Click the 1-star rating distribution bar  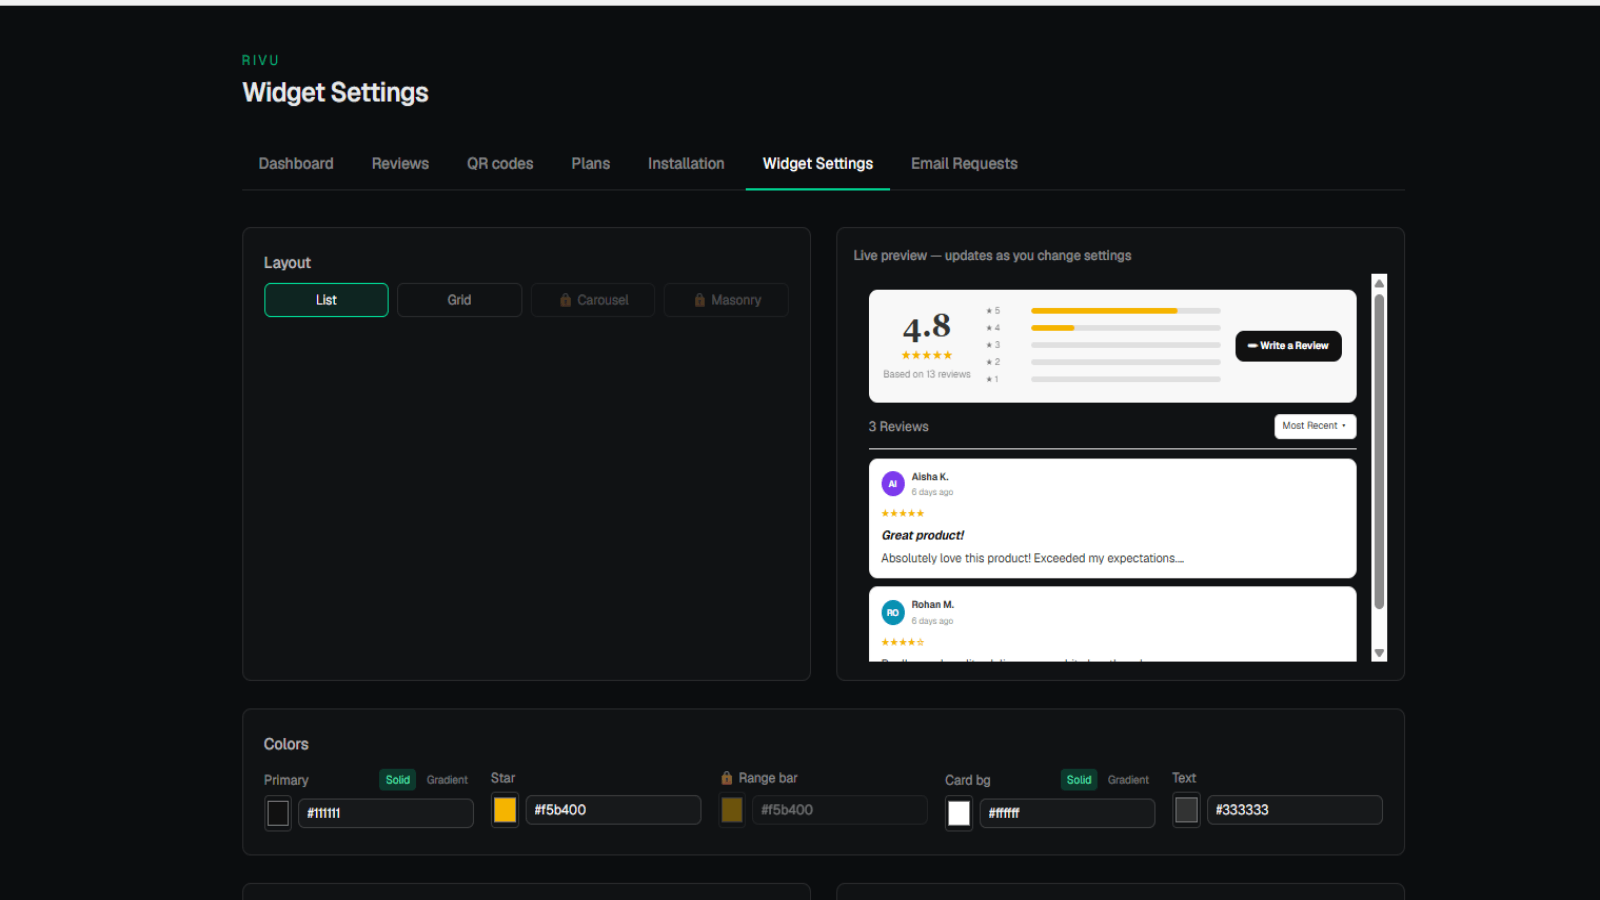1126,379
